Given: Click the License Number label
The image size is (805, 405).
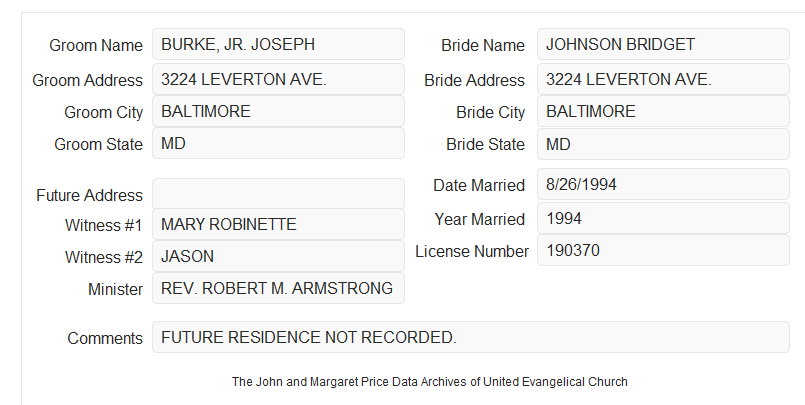Looking at the screenshot, I should (x=472, y=252).
